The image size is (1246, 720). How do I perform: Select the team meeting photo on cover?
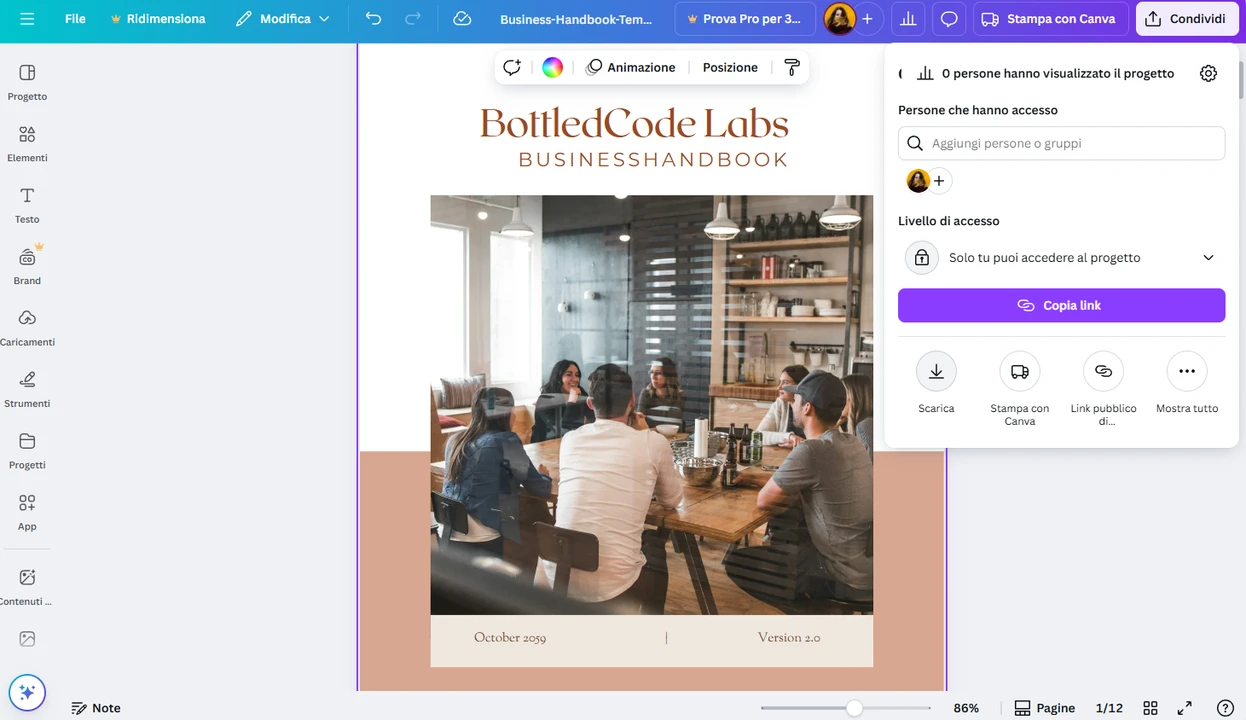click(x=651, y=404)
